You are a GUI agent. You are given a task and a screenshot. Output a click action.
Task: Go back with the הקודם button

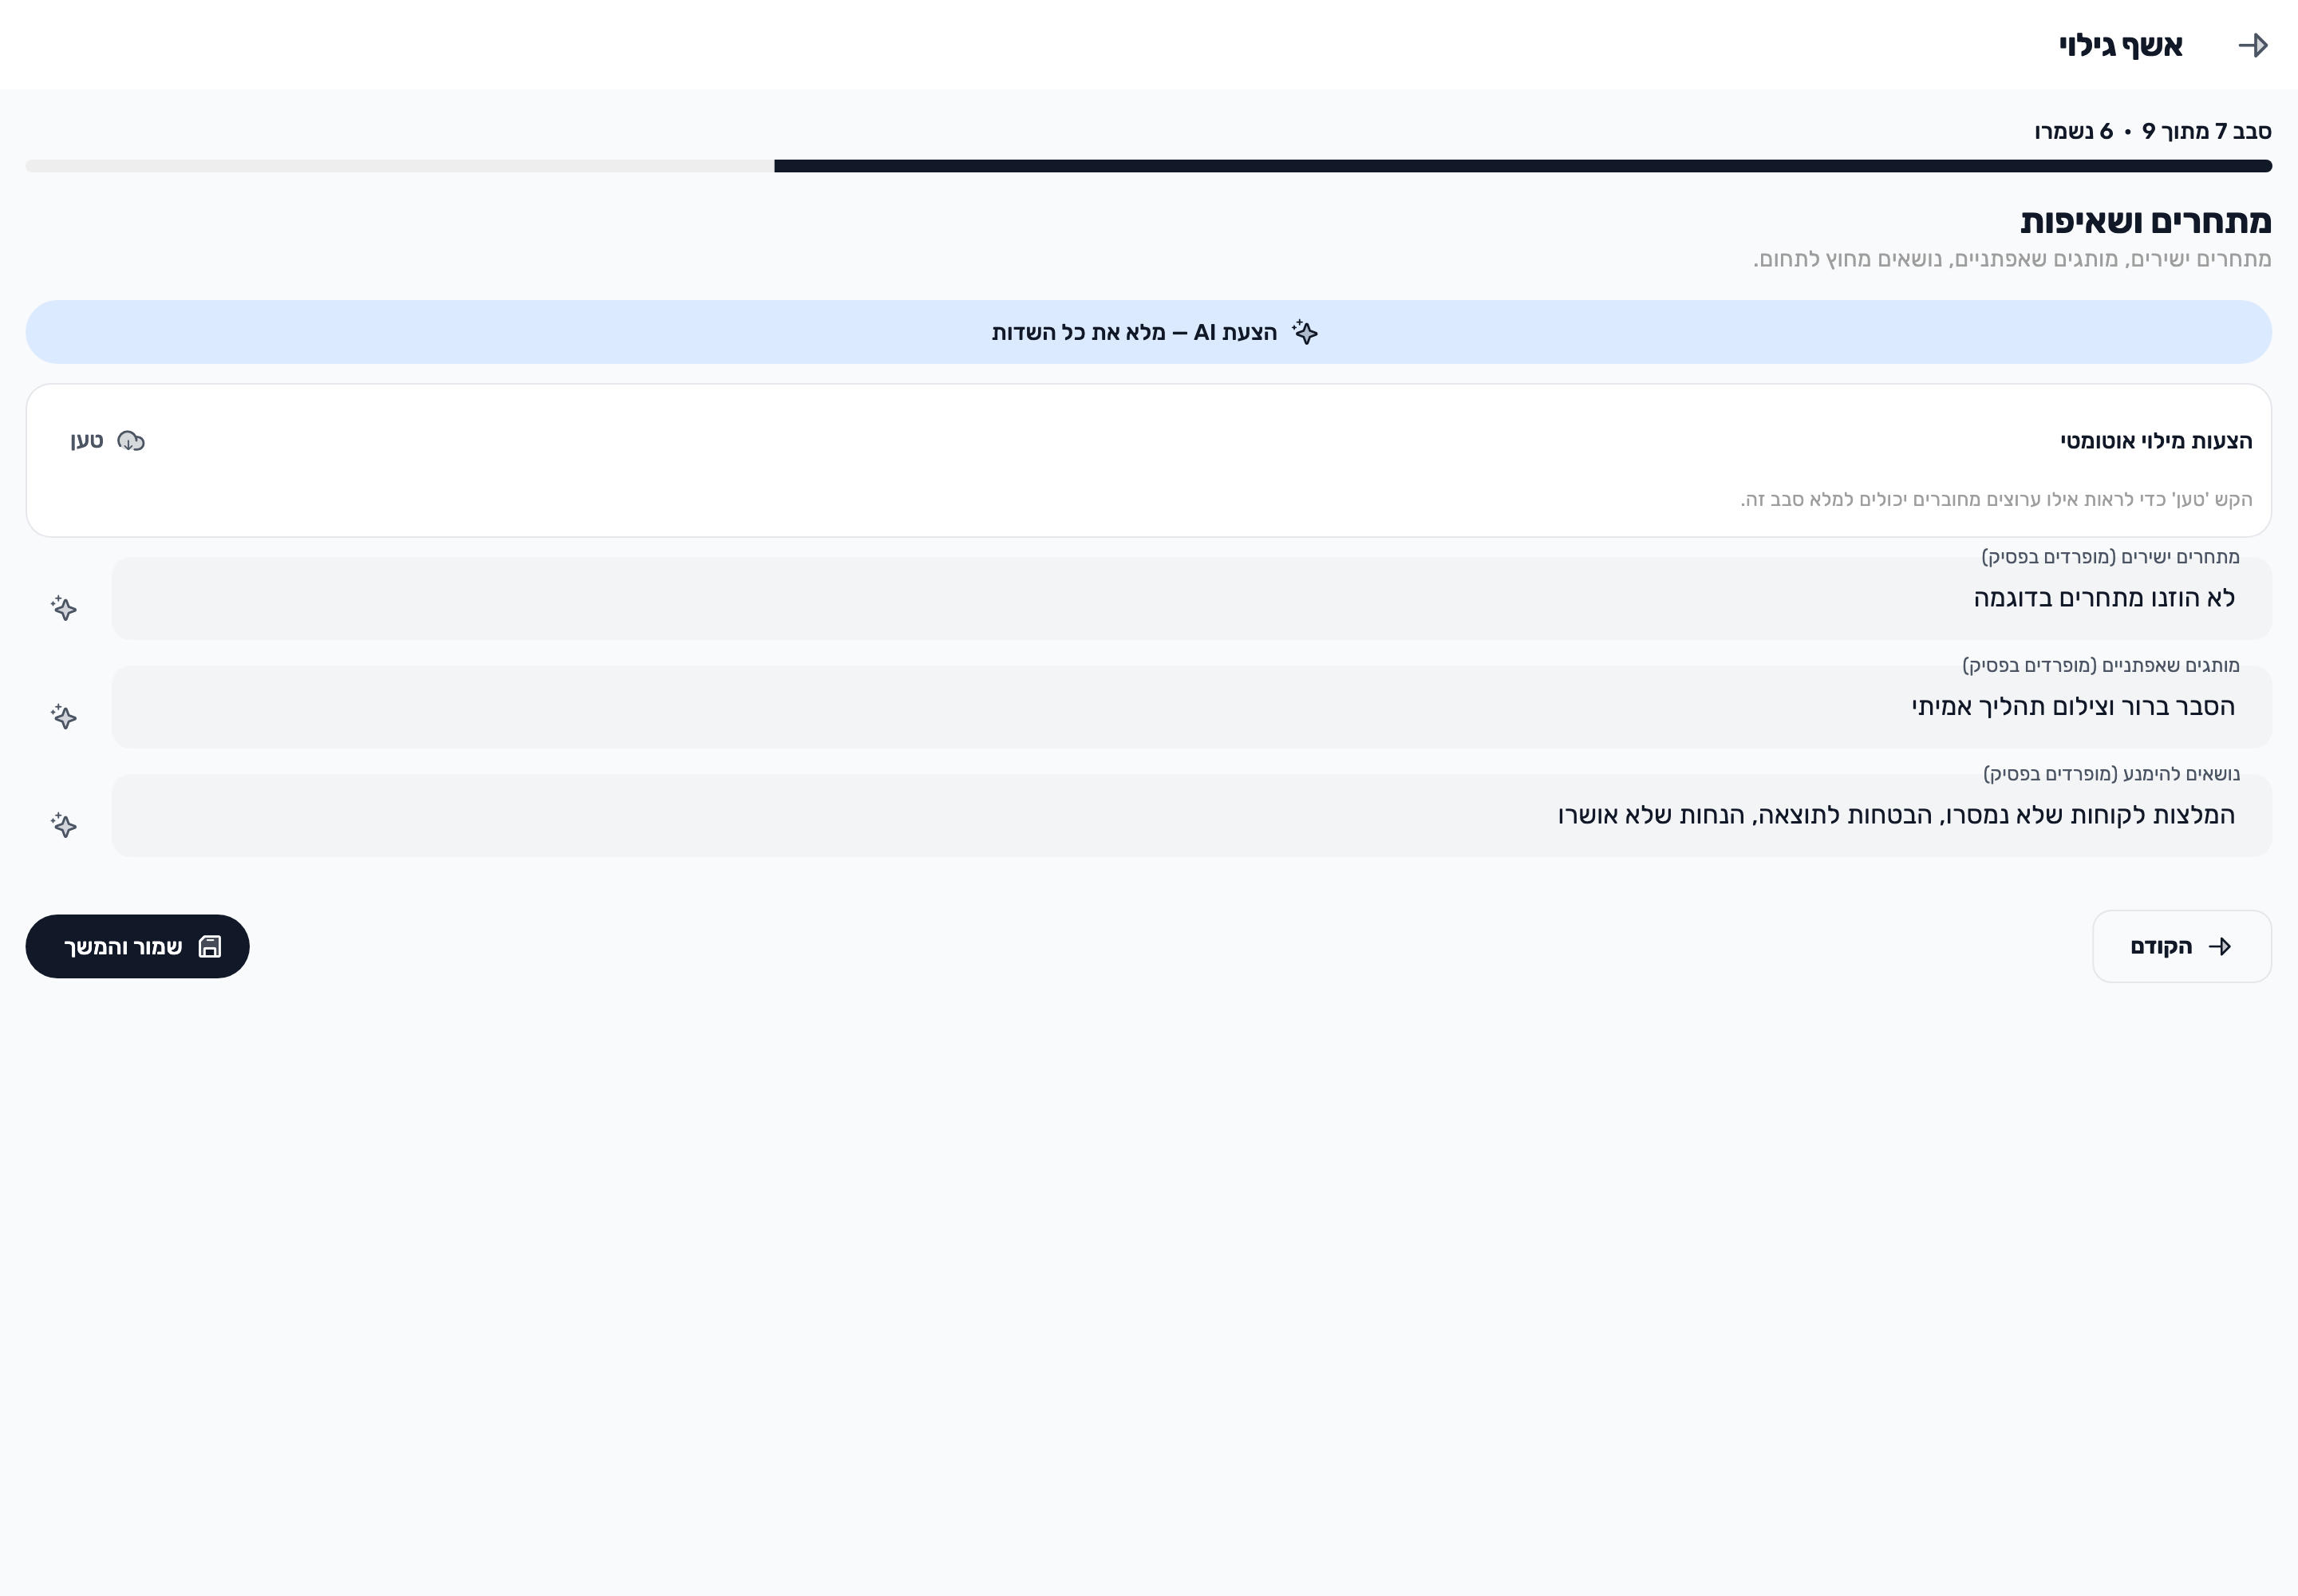[x=2182, y=947]
